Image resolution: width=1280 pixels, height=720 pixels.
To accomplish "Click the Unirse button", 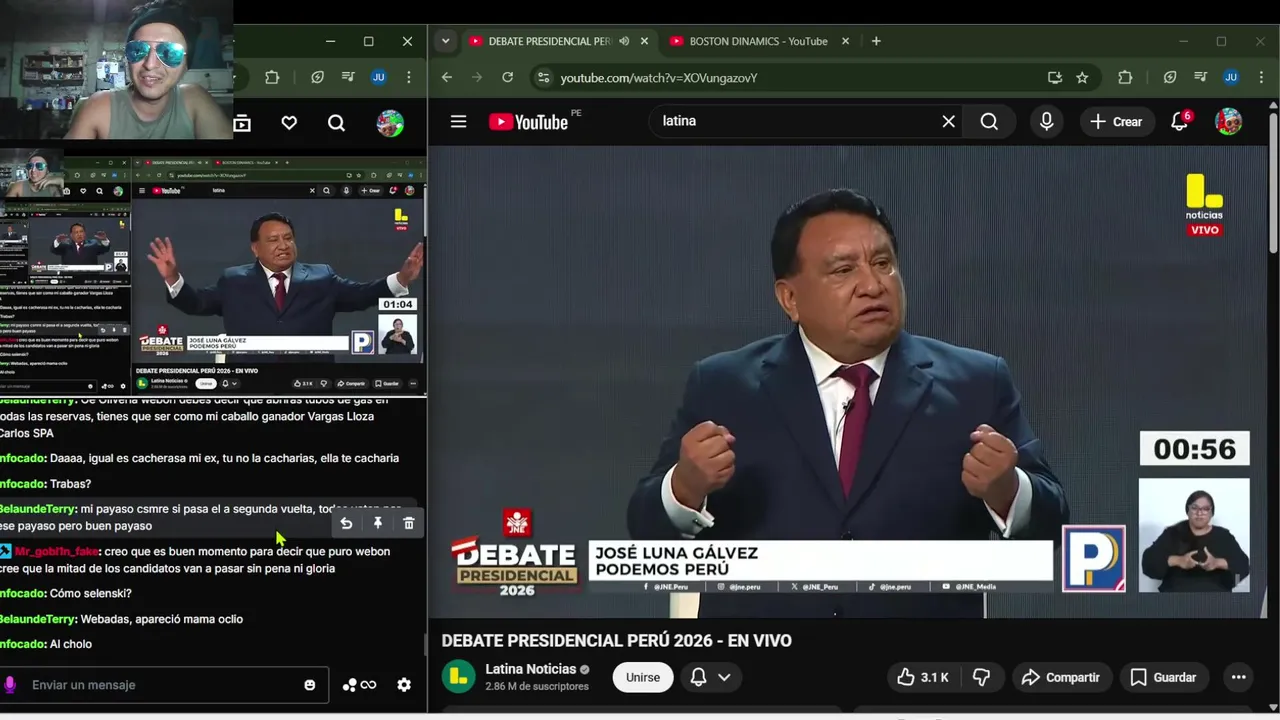I will click(643, 677).
